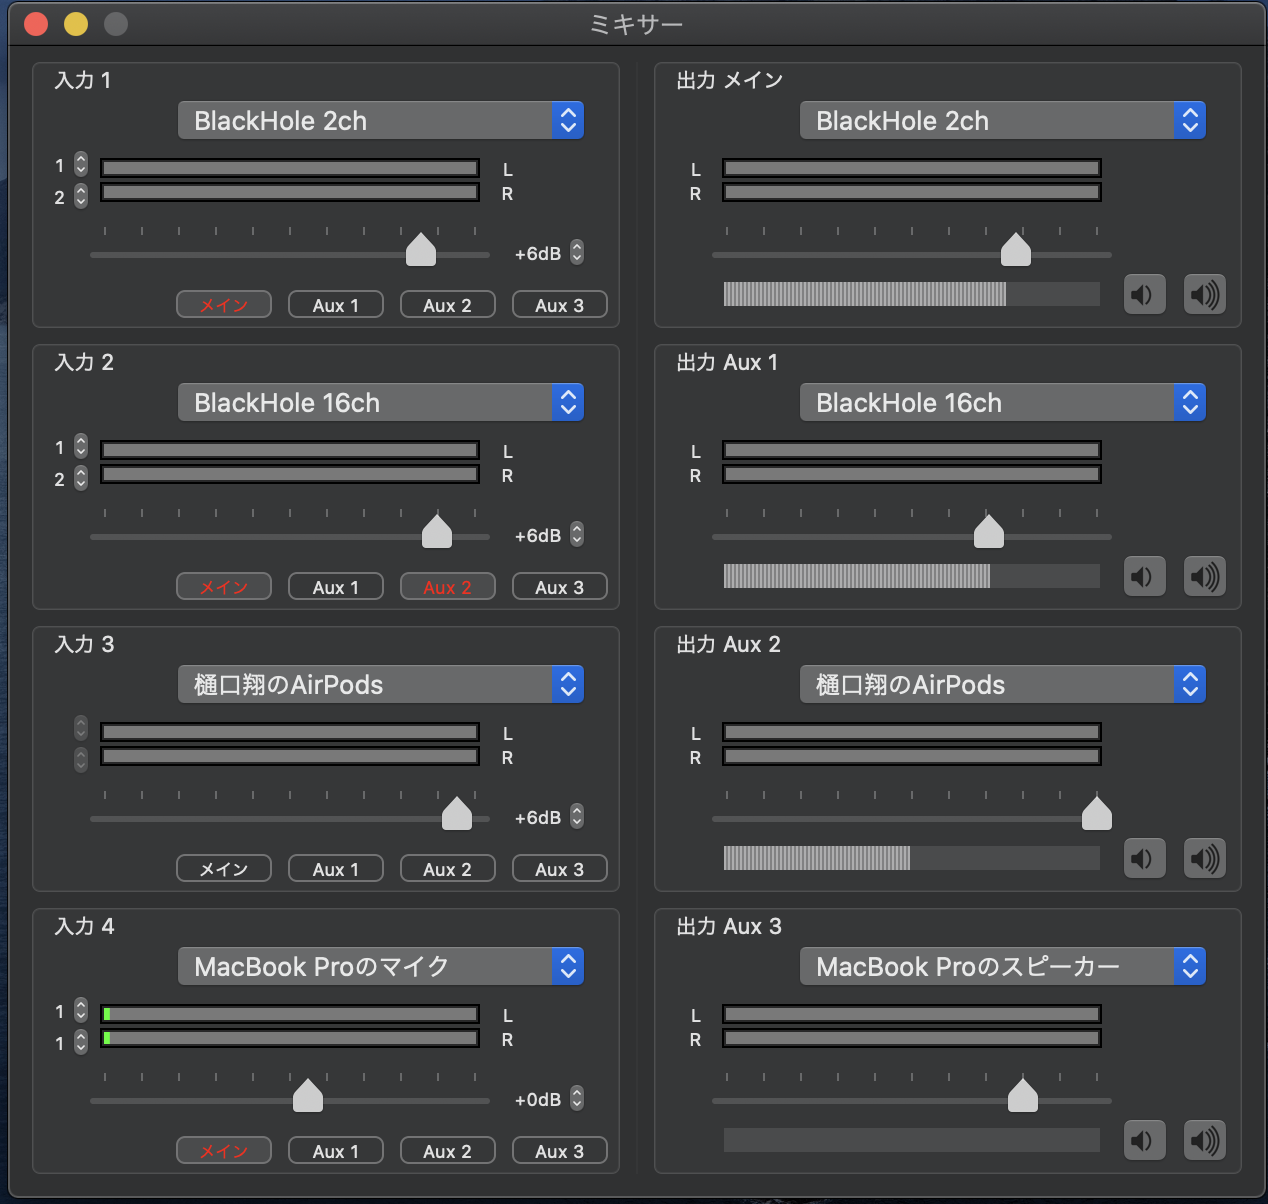The width and height of the screenshot is (1268, 1204).
Task: Click Input 4 L channel stepper
Action: pyautogui.click(x=81, y=1011)
